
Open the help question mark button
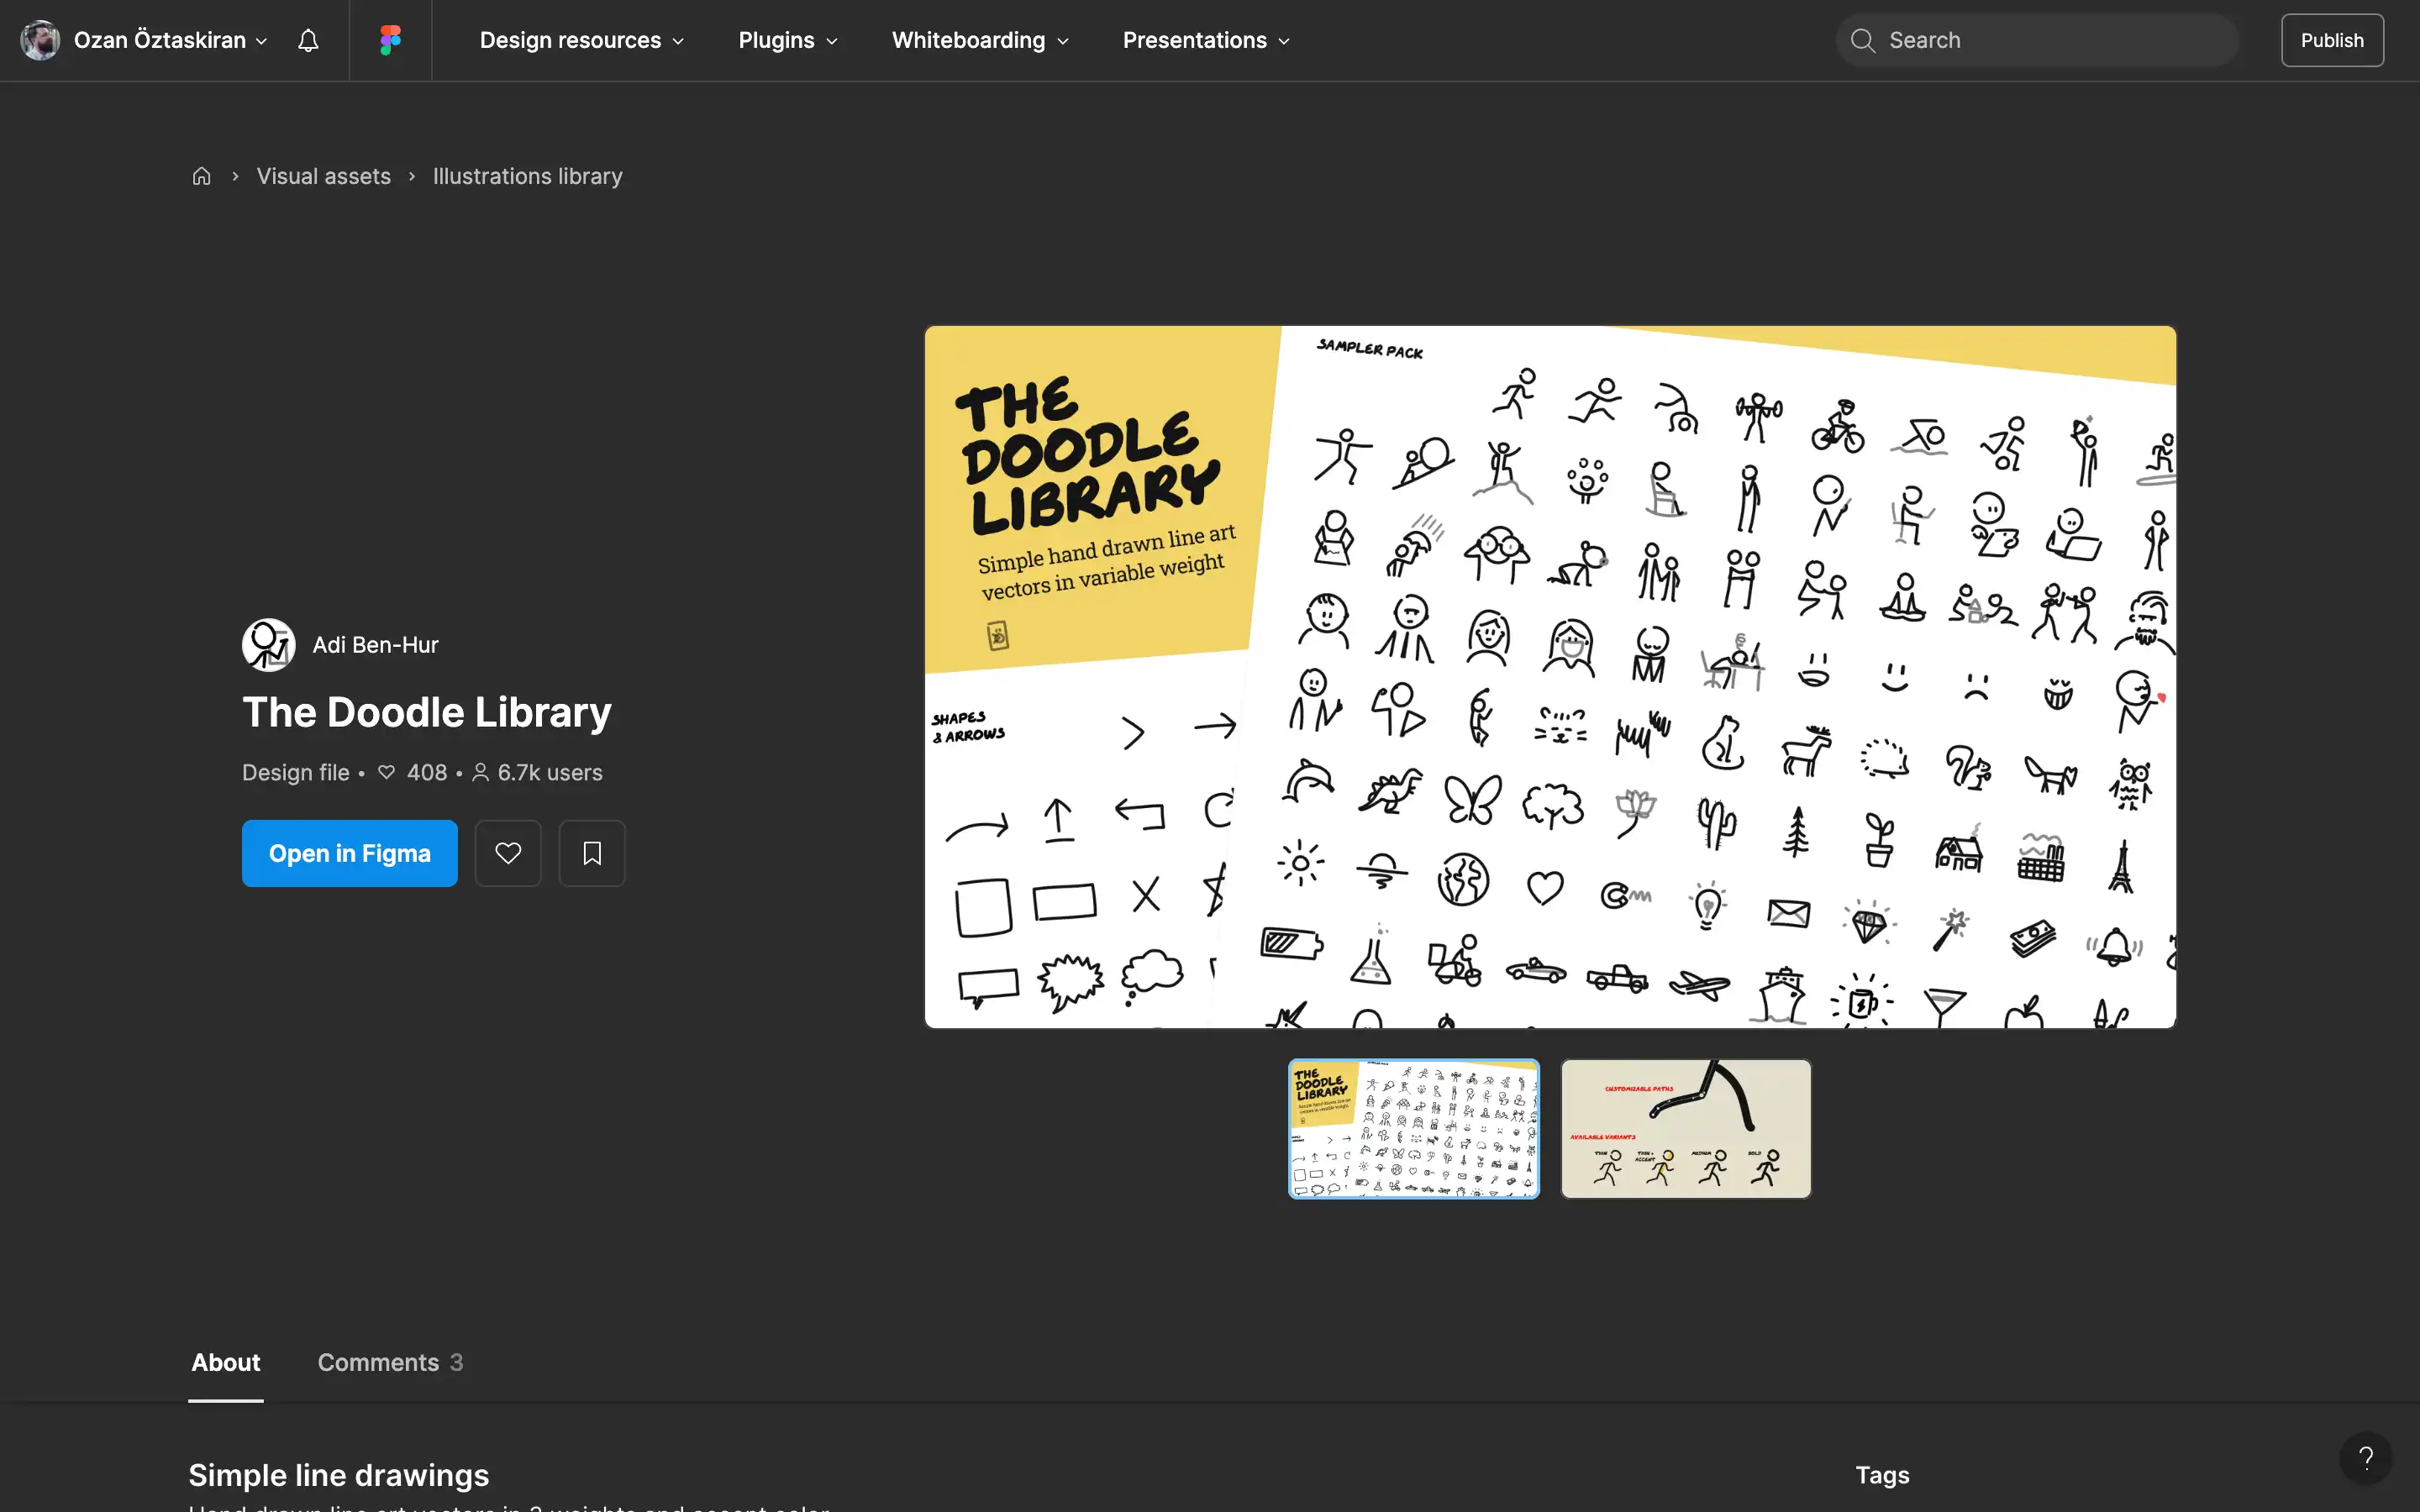2365,1457
